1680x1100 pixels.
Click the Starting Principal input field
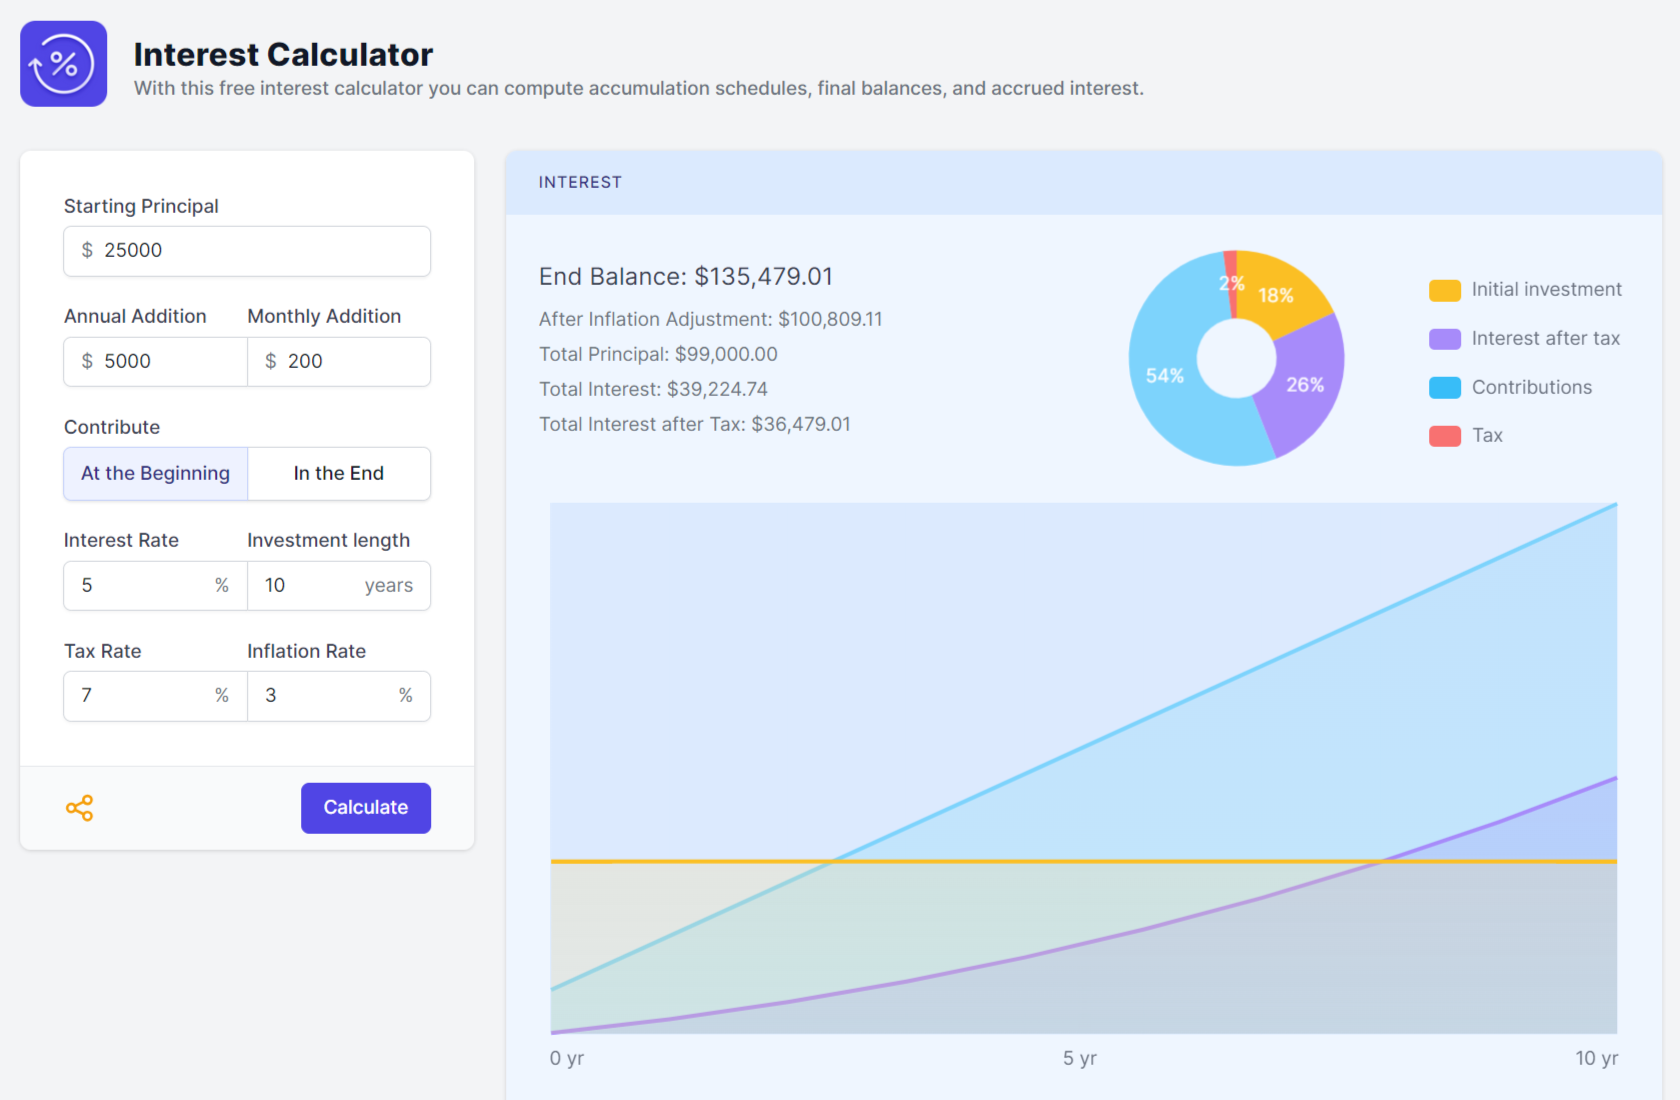[x=260, y=251]
